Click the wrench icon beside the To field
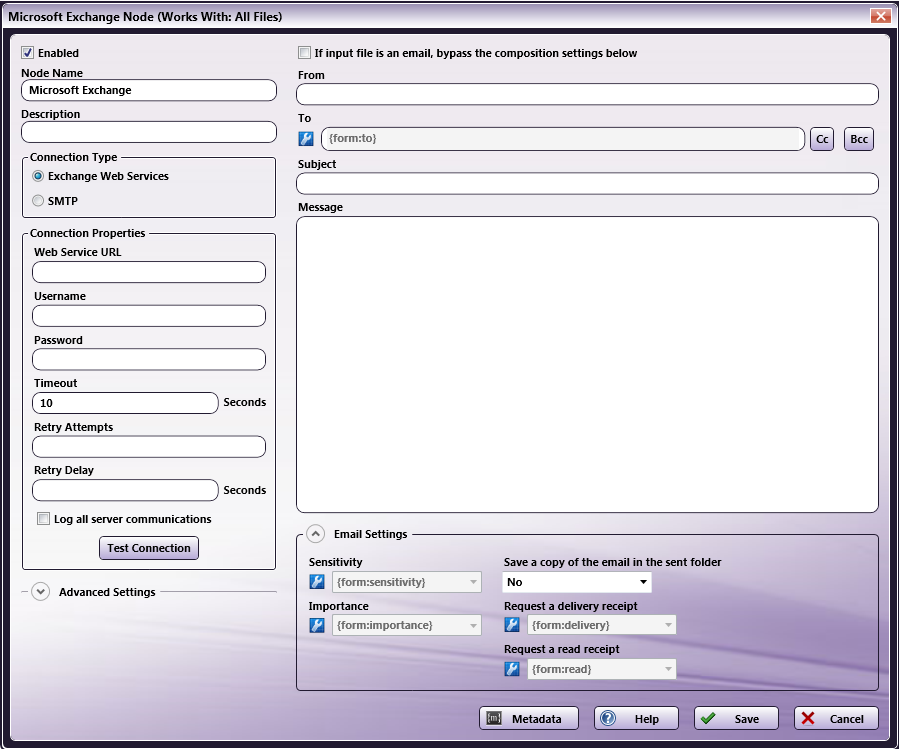The height and width of the screenshot is (749, 899). 306,139
